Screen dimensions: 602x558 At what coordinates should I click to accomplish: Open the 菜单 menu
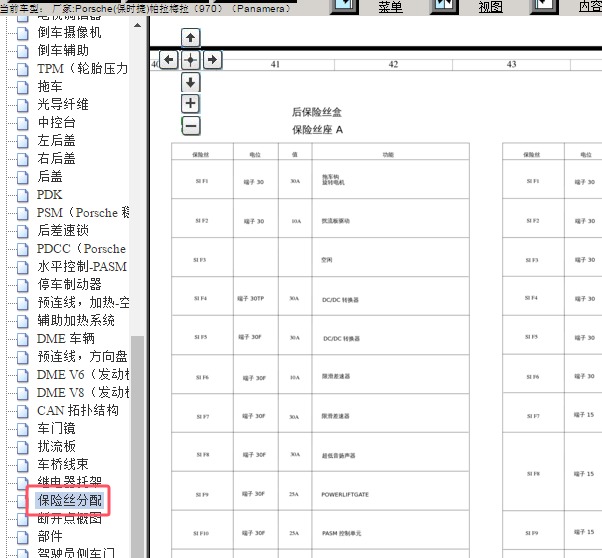[x=390, y=7]
